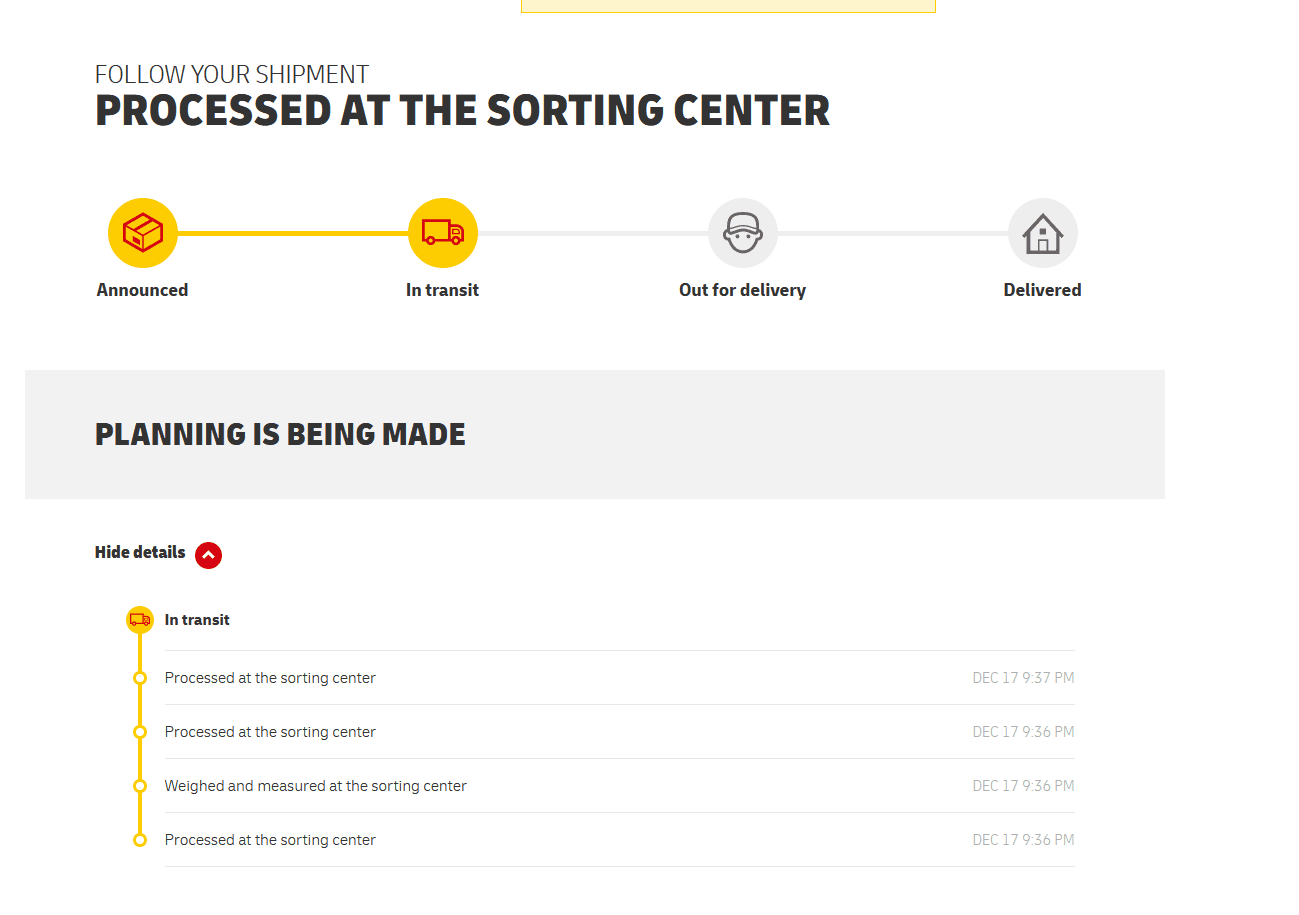
Task: Click the progress bar between Announced and In transit
Action: point(293,233)
